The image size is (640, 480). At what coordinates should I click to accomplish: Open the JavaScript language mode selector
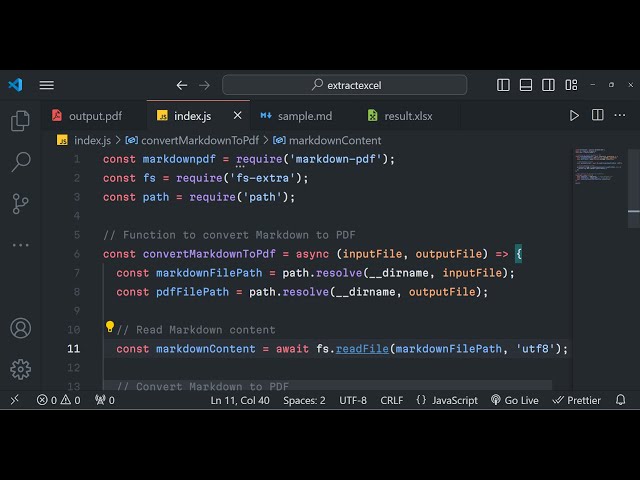(x=447, y=400)
